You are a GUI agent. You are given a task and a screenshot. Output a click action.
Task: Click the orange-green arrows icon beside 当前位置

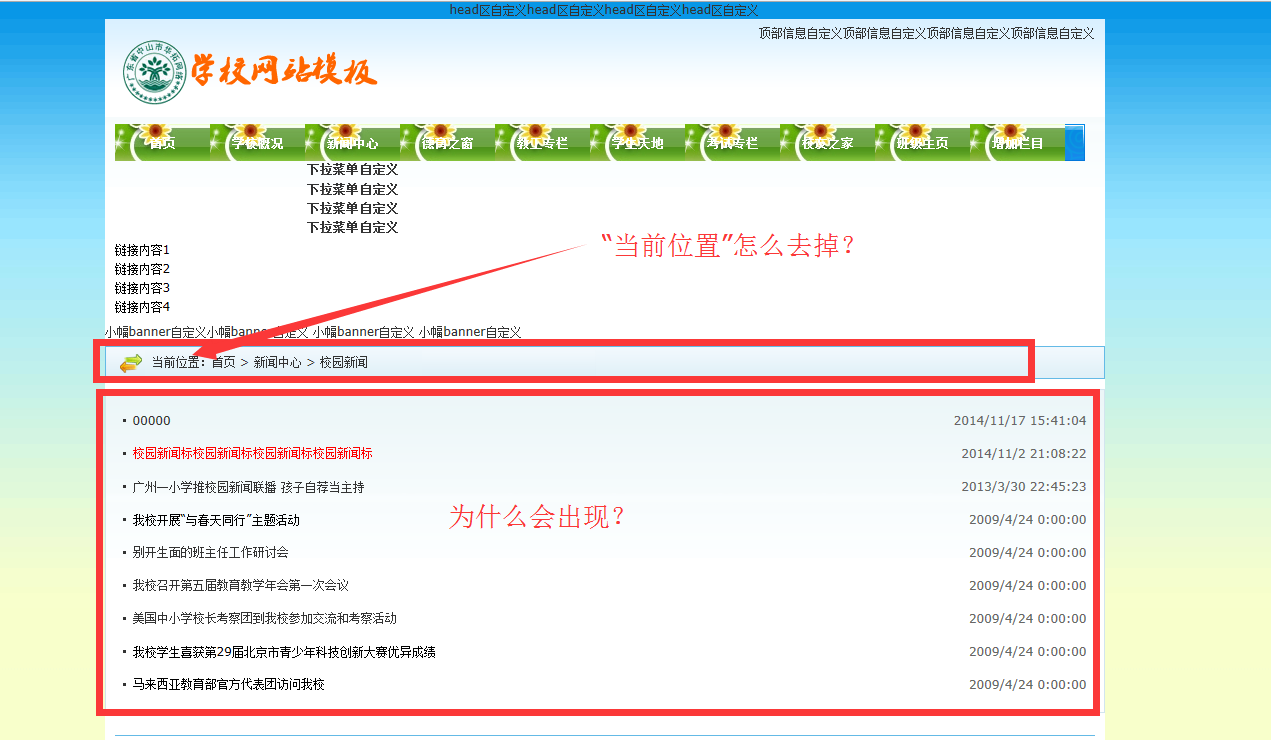[131, 363]
